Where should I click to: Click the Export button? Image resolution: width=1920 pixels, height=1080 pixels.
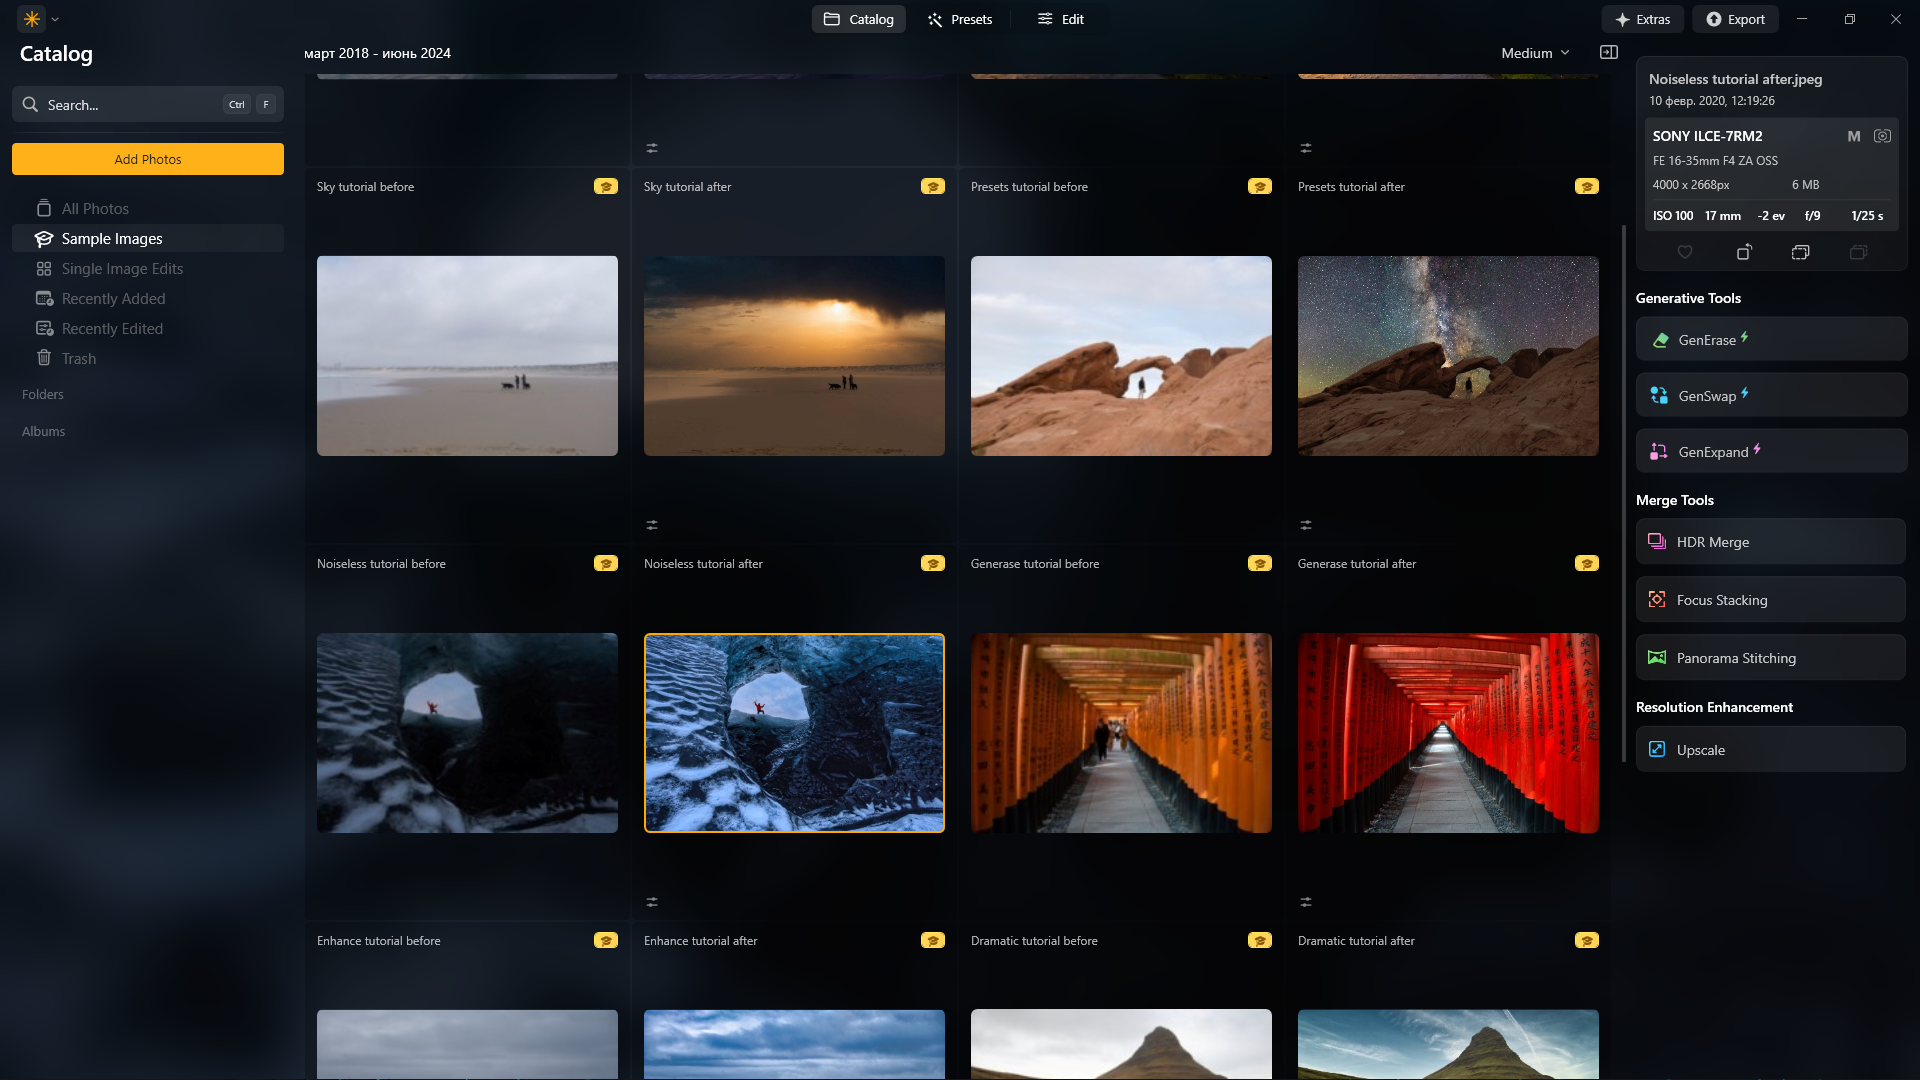click(1735, 19)
